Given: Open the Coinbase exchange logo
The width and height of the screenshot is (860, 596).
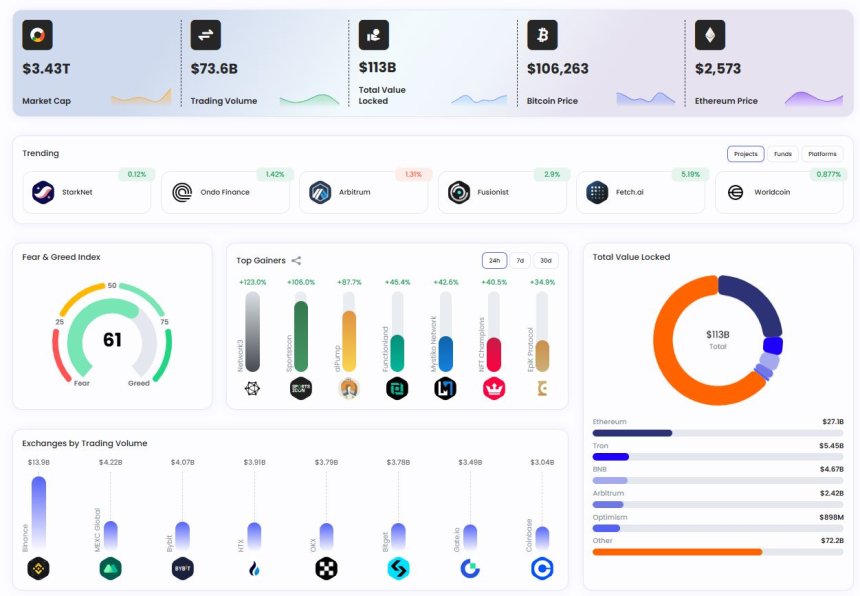Looking at the screenshot, I should pyautogui.click(x=542, y=569).
